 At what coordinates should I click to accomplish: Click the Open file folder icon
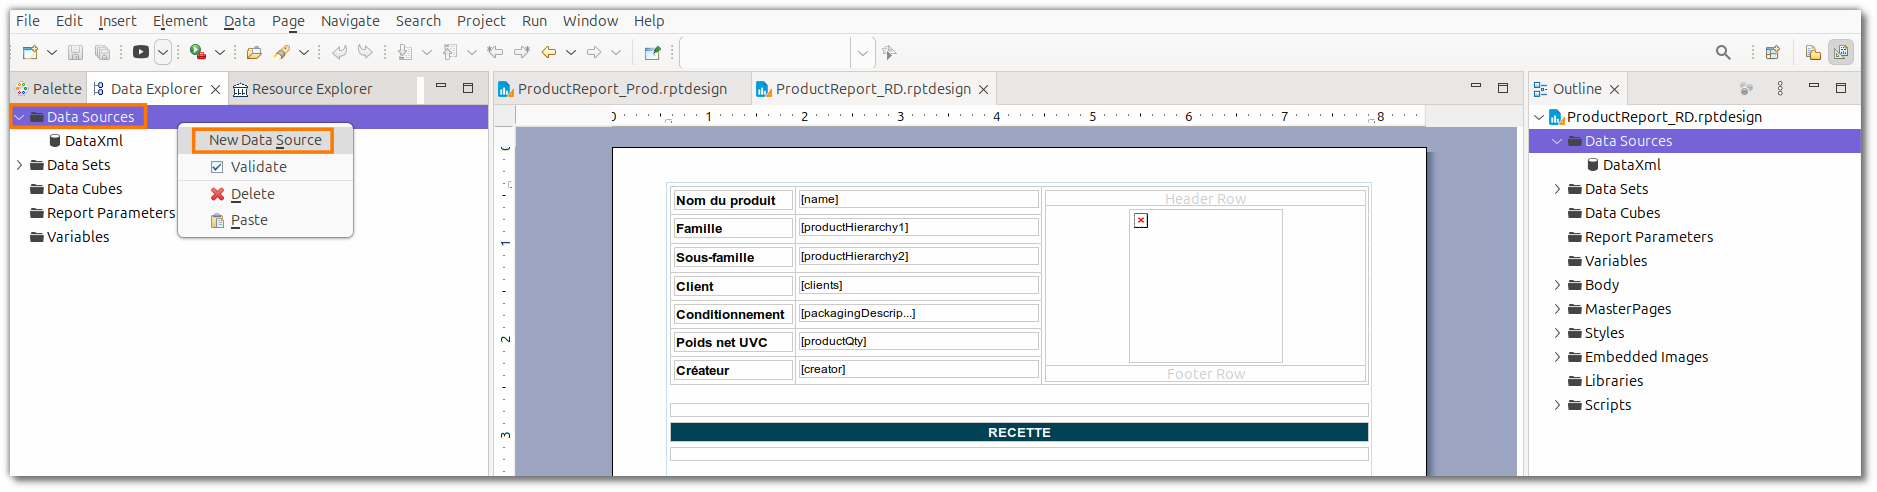tap(254, 52)
